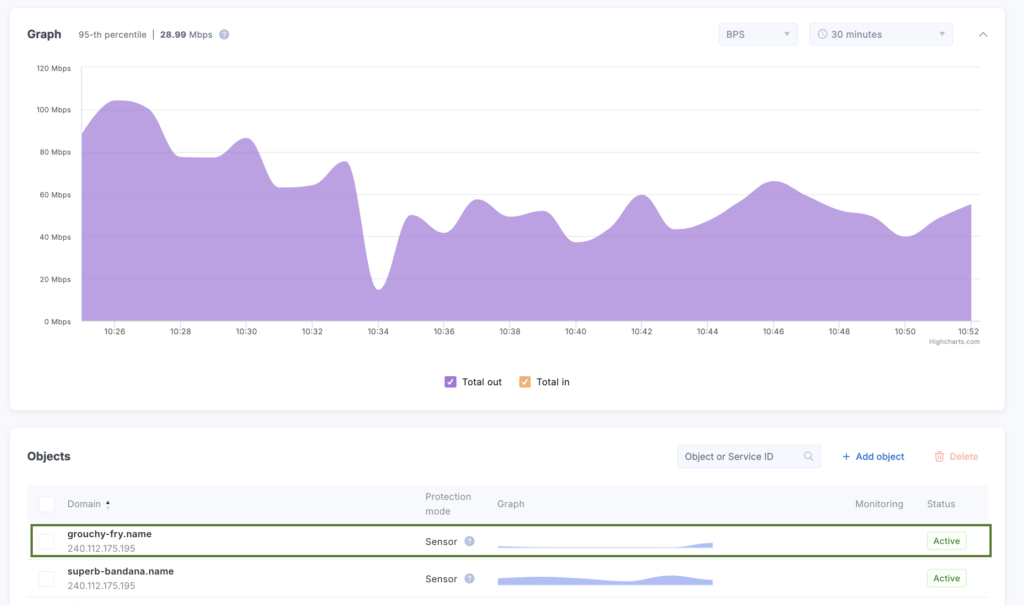
Task: Select the grouchy-fry.name row checkbox
Action: point(47,541)
